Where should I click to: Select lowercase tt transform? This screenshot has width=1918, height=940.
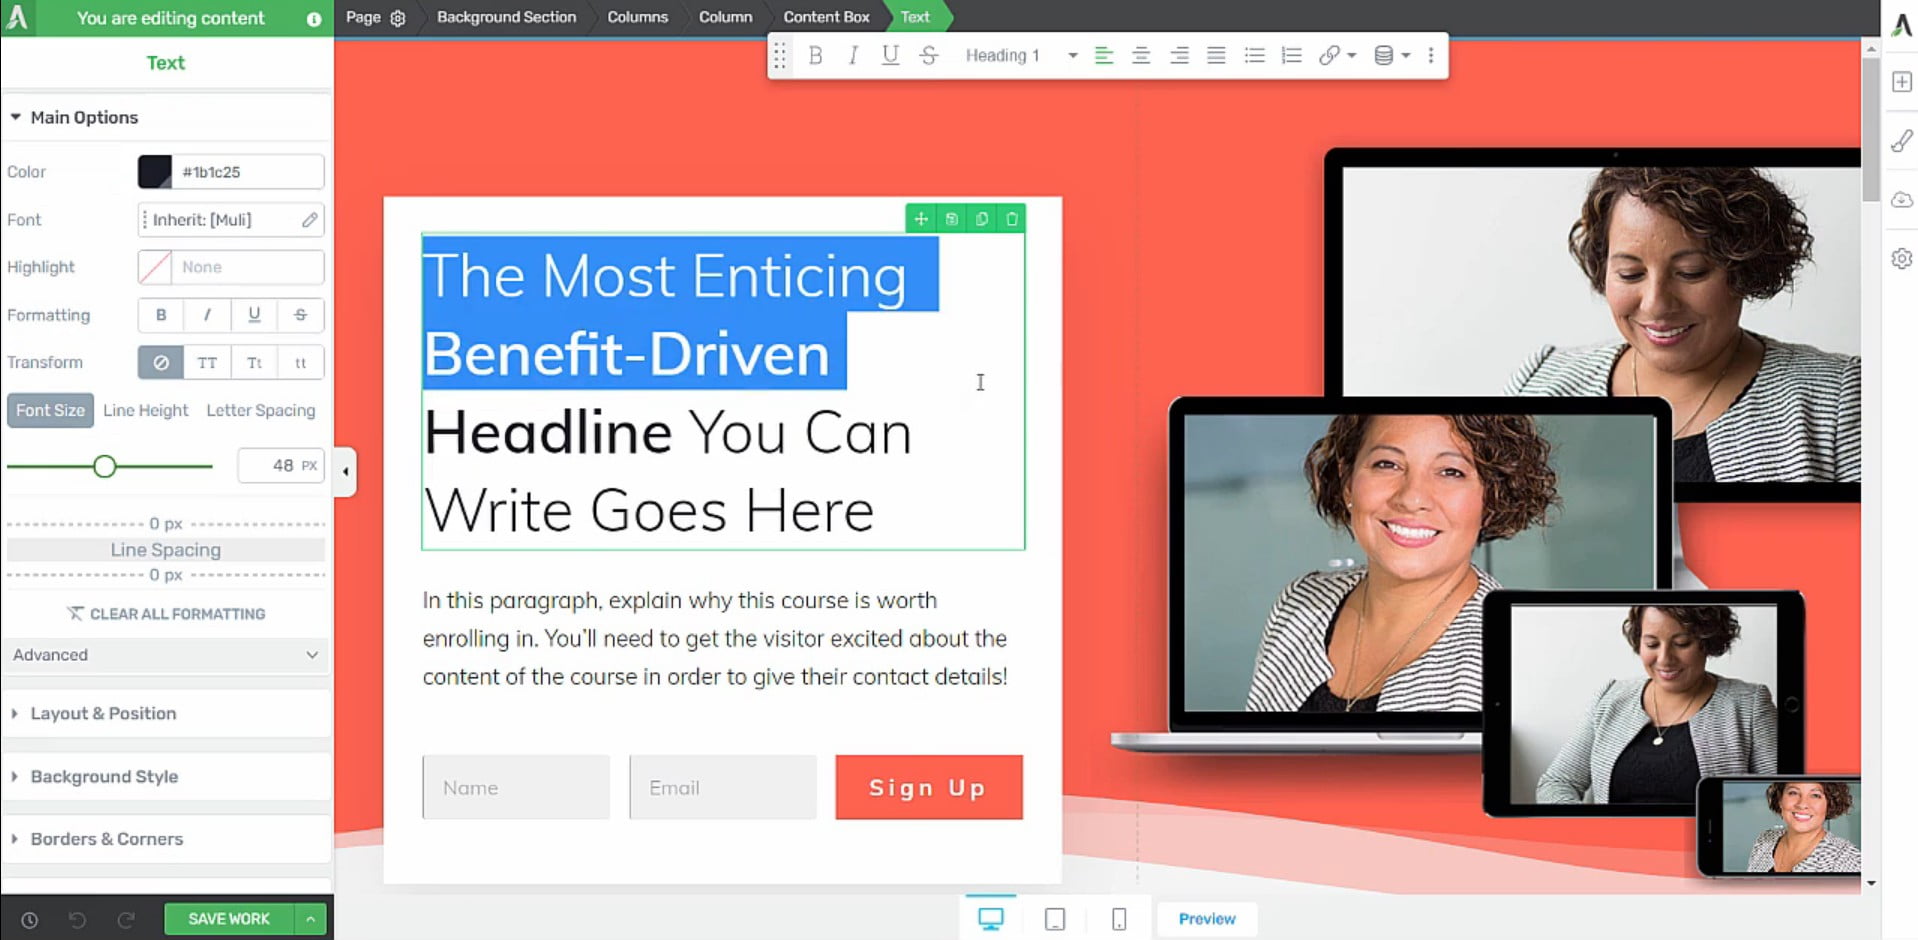[300, 363]
